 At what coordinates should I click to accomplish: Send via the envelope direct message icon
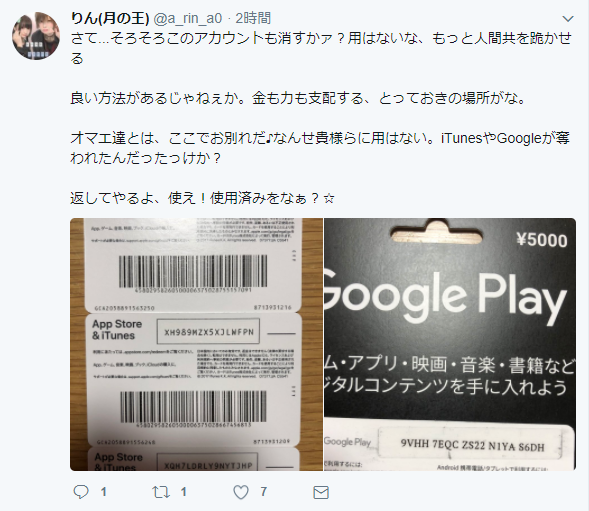[321, 492]
